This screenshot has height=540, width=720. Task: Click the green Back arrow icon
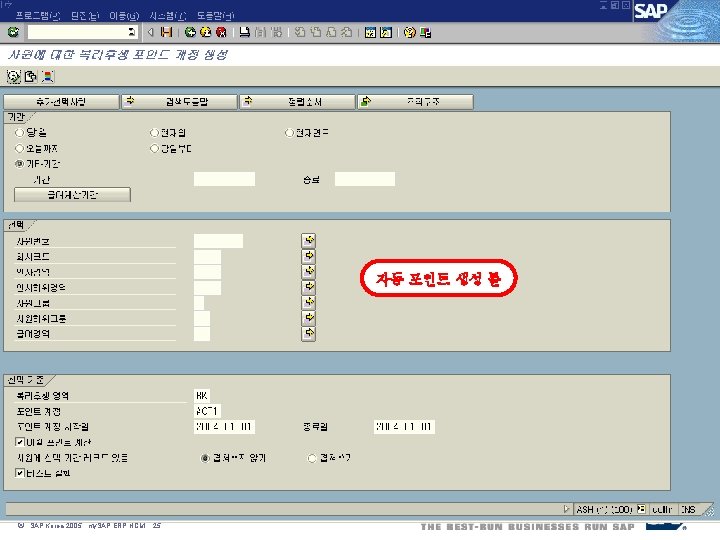190,32
